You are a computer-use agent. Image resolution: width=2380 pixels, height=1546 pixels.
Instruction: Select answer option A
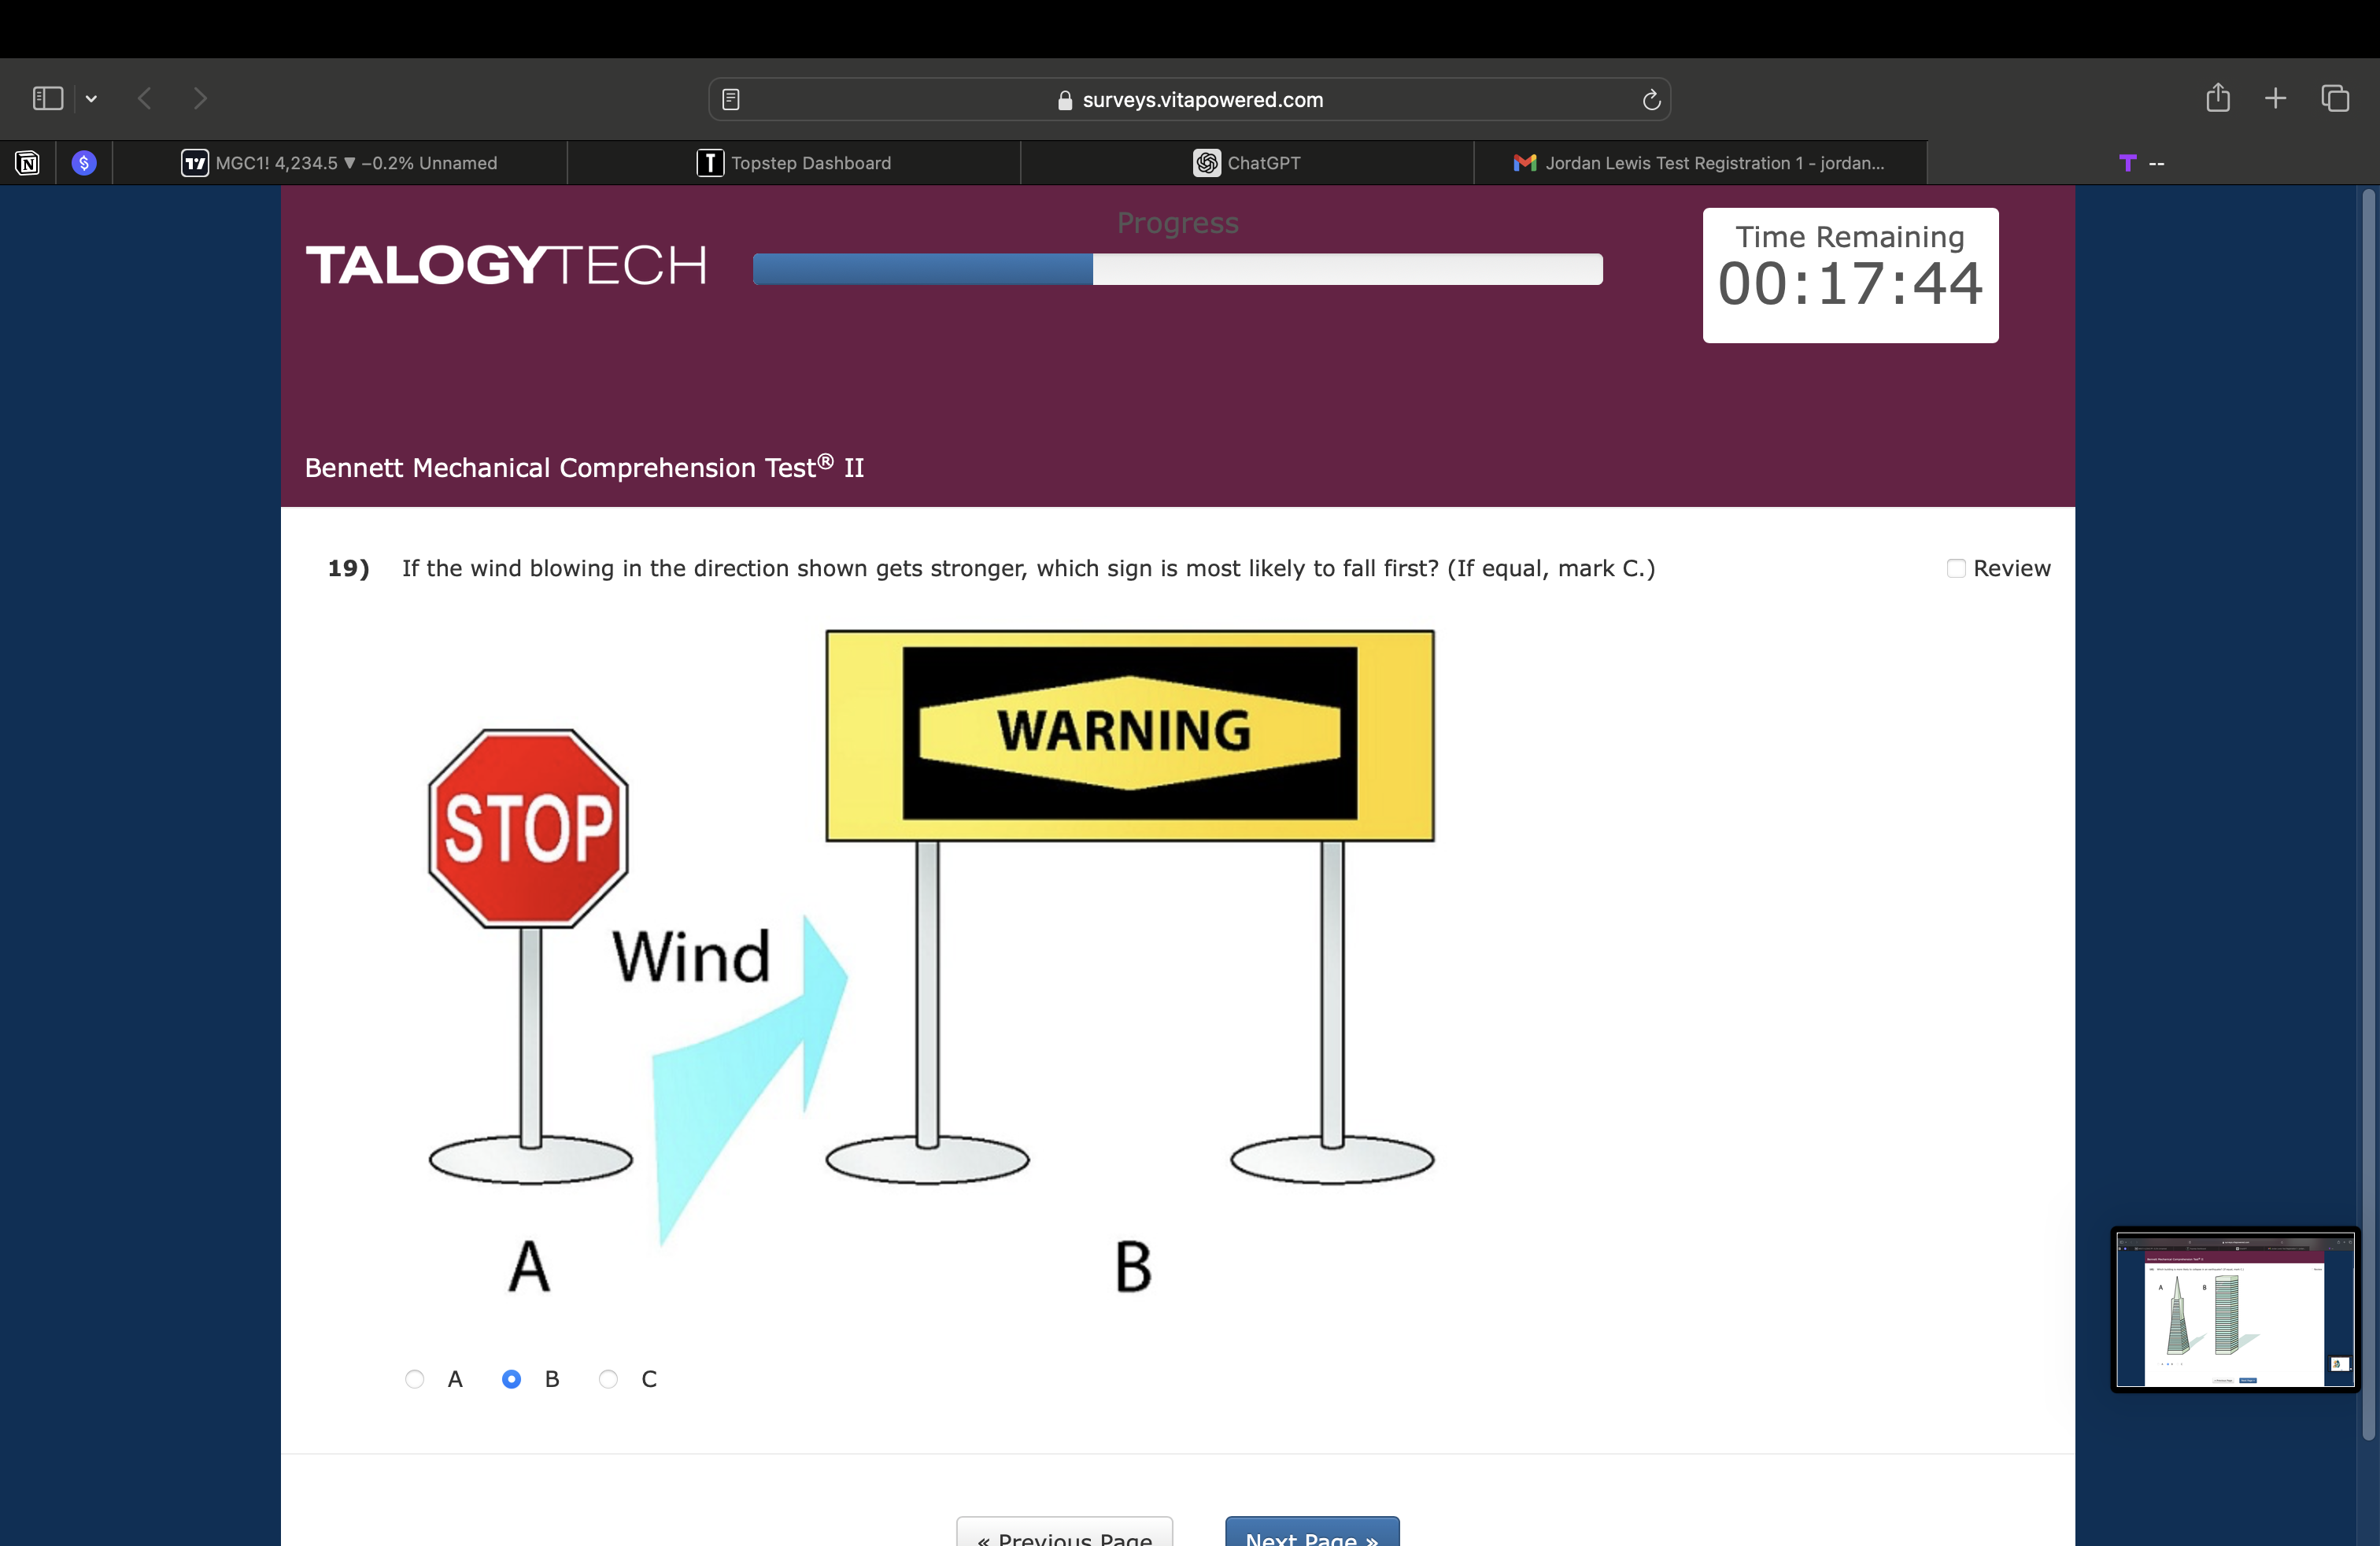click(415, 1379)
